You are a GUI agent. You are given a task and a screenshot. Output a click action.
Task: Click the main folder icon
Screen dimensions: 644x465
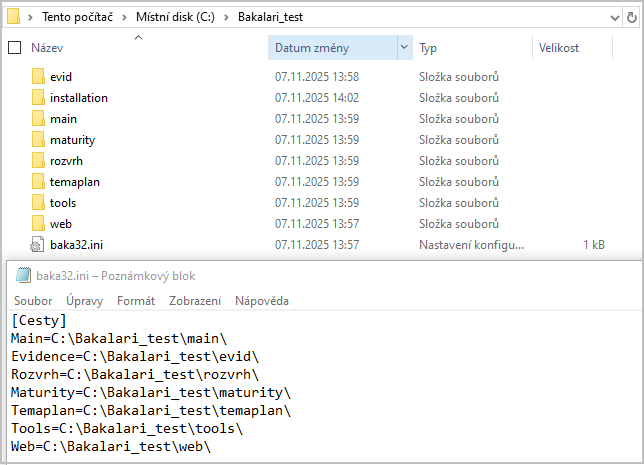(38, 119)
